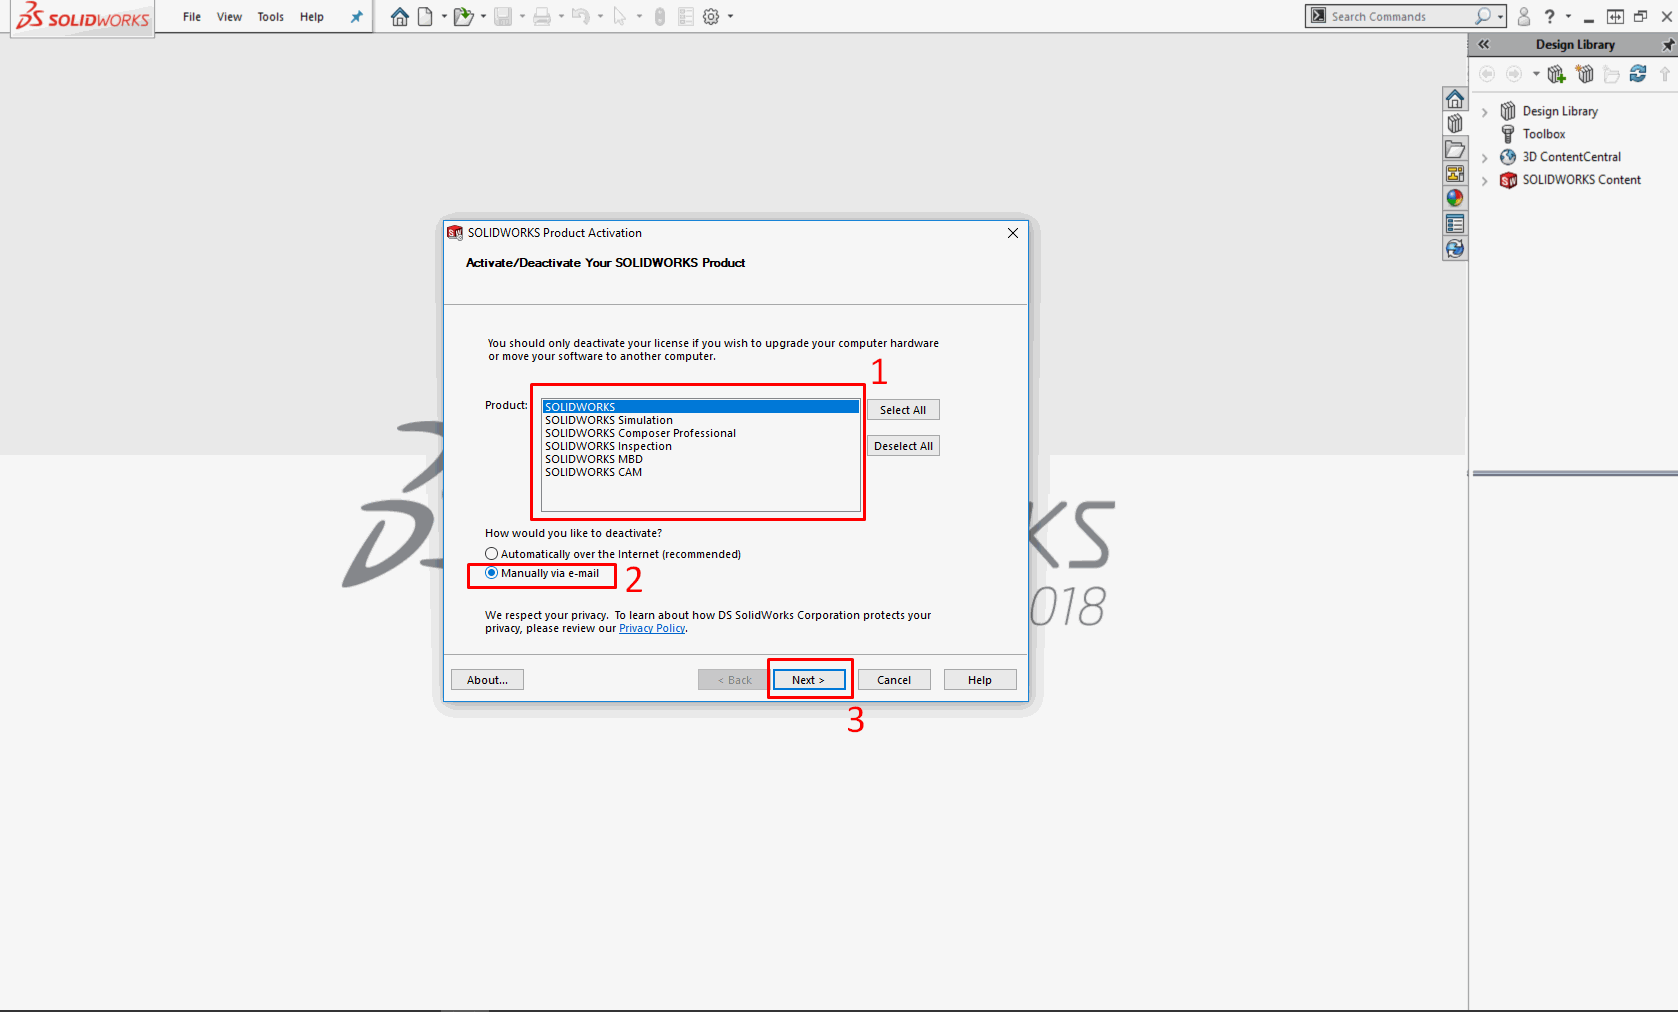Screen dimensions: 1678x1012
Task: Click the Refresh icon in Design Library
Action: click(x=1638, y=74)
